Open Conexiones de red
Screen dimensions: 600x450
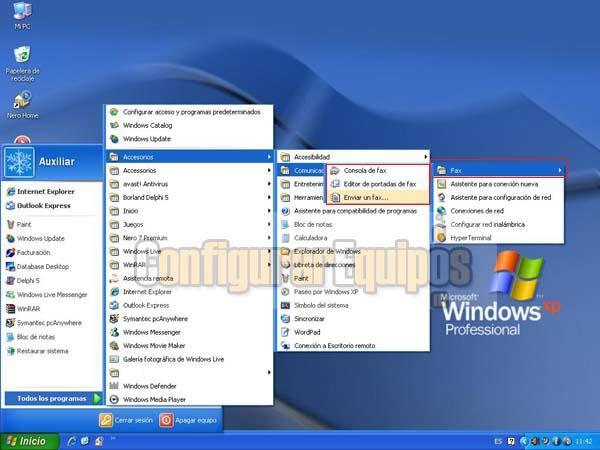pos(499,211)
